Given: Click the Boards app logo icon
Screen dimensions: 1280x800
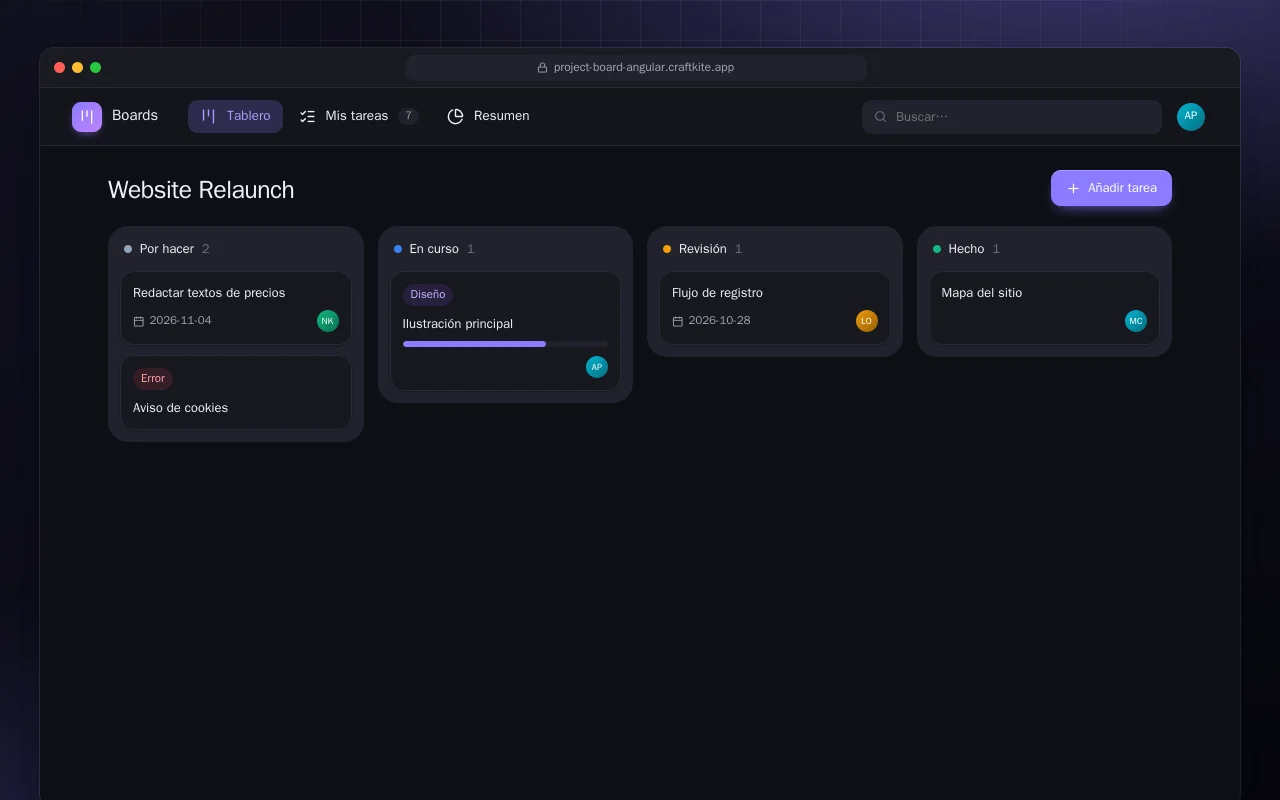Looking at the screenshot, I should (x=87, y=117).
